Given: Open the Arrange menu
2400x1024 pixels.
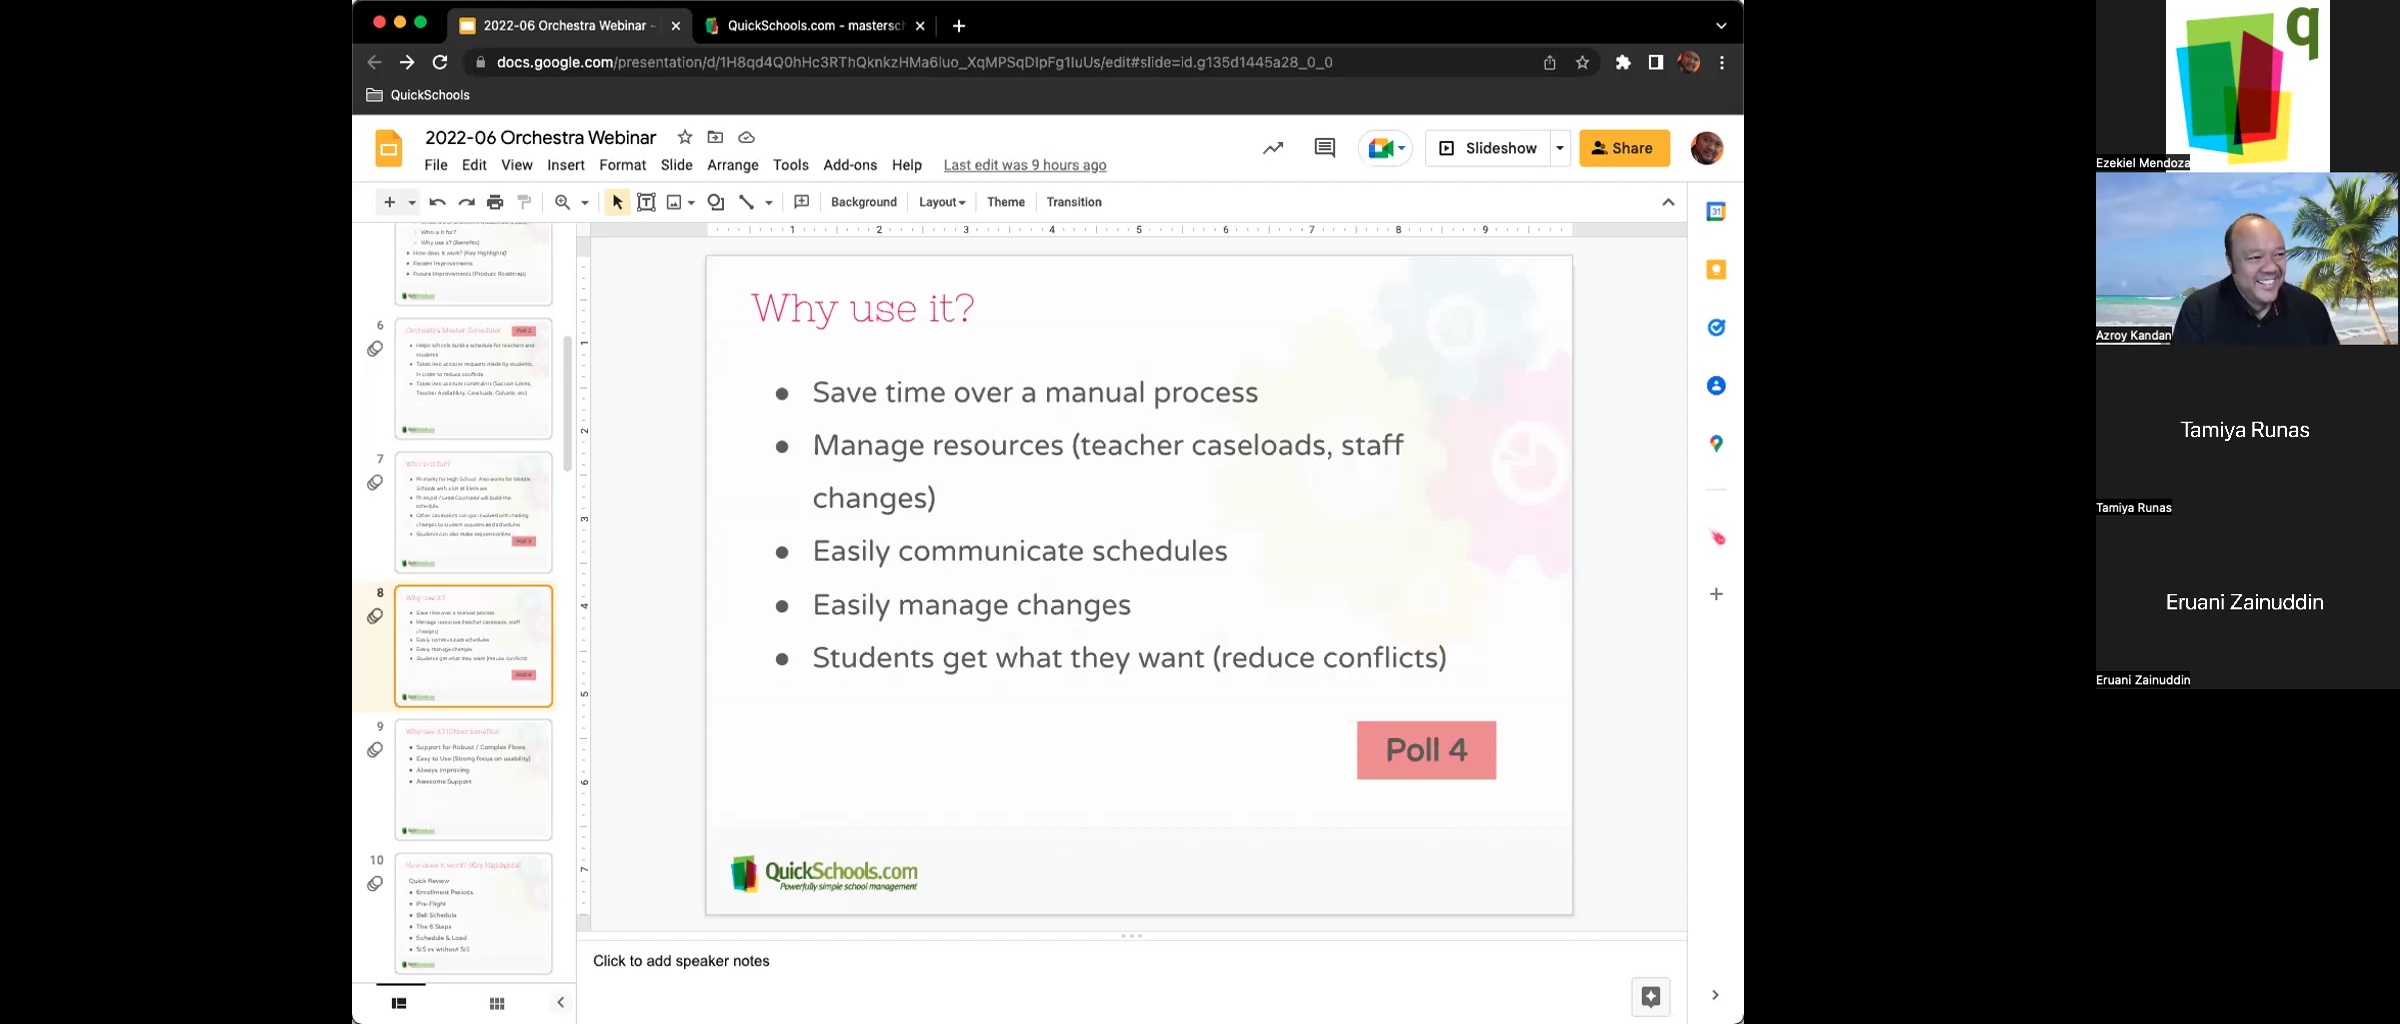Looking at the screenshot, I should coord(732,165).
